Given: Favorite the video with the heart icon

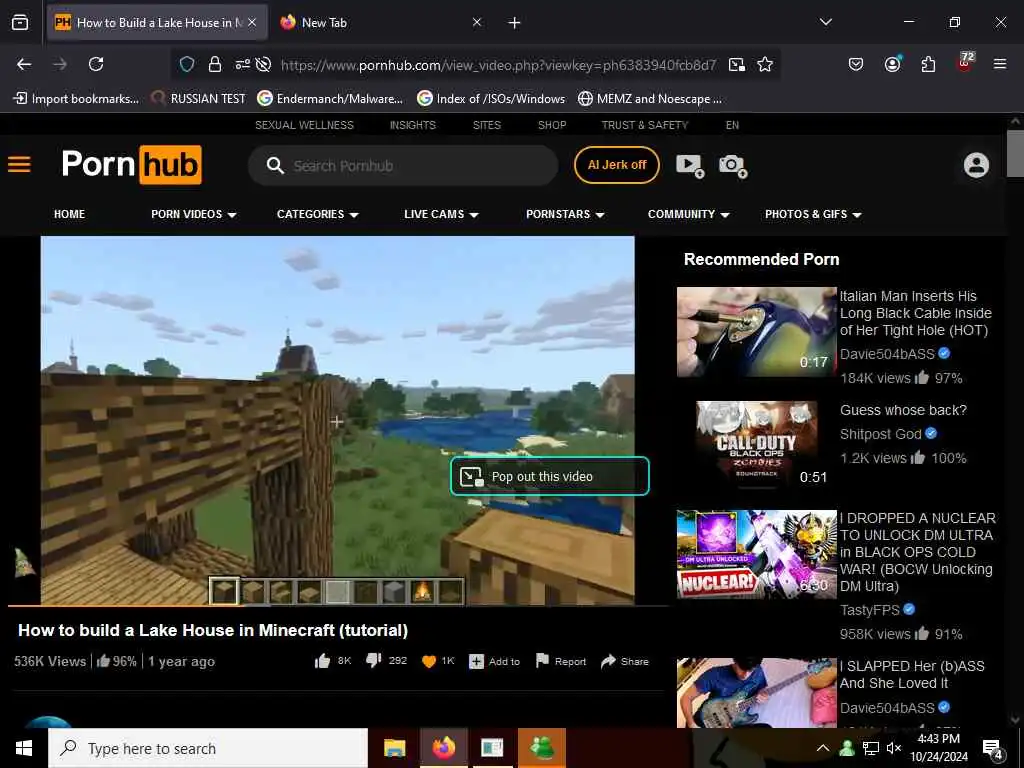Looking at the screenshot, I should (429, 662).
